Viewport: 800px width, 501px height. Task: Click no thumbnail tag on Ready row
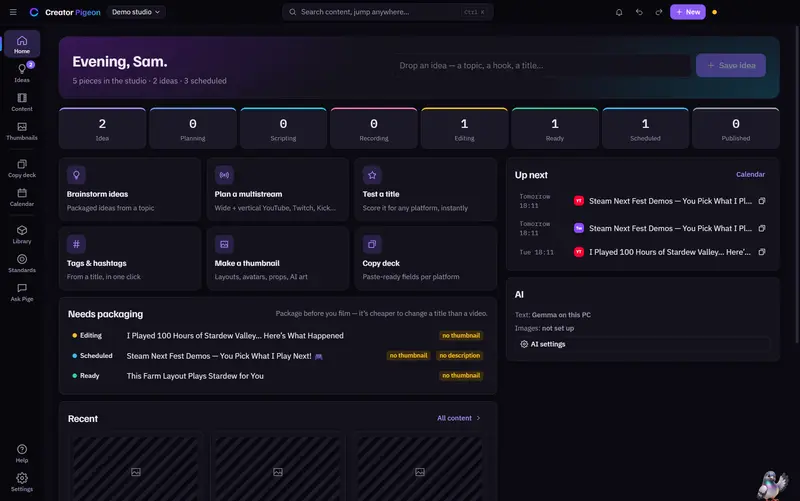[461, 375]
